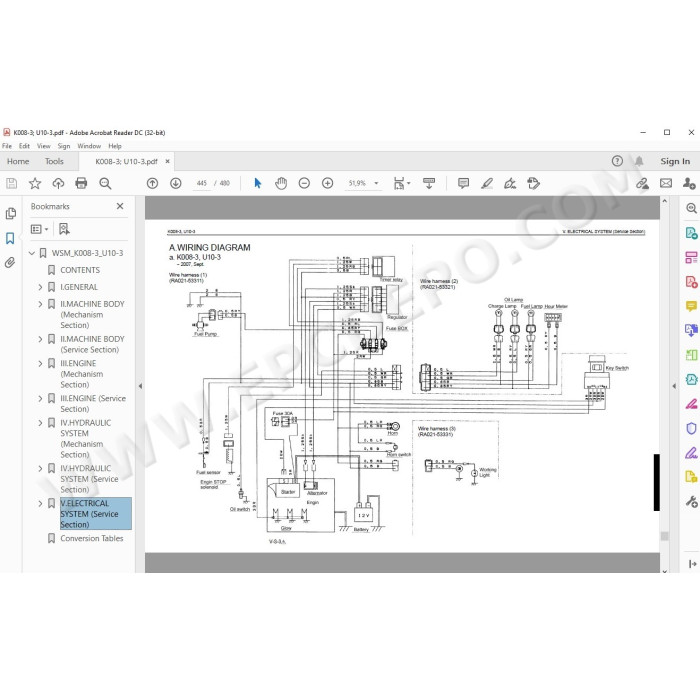Select the Highlight text pen
700x700 pixels.
[487, 183]
